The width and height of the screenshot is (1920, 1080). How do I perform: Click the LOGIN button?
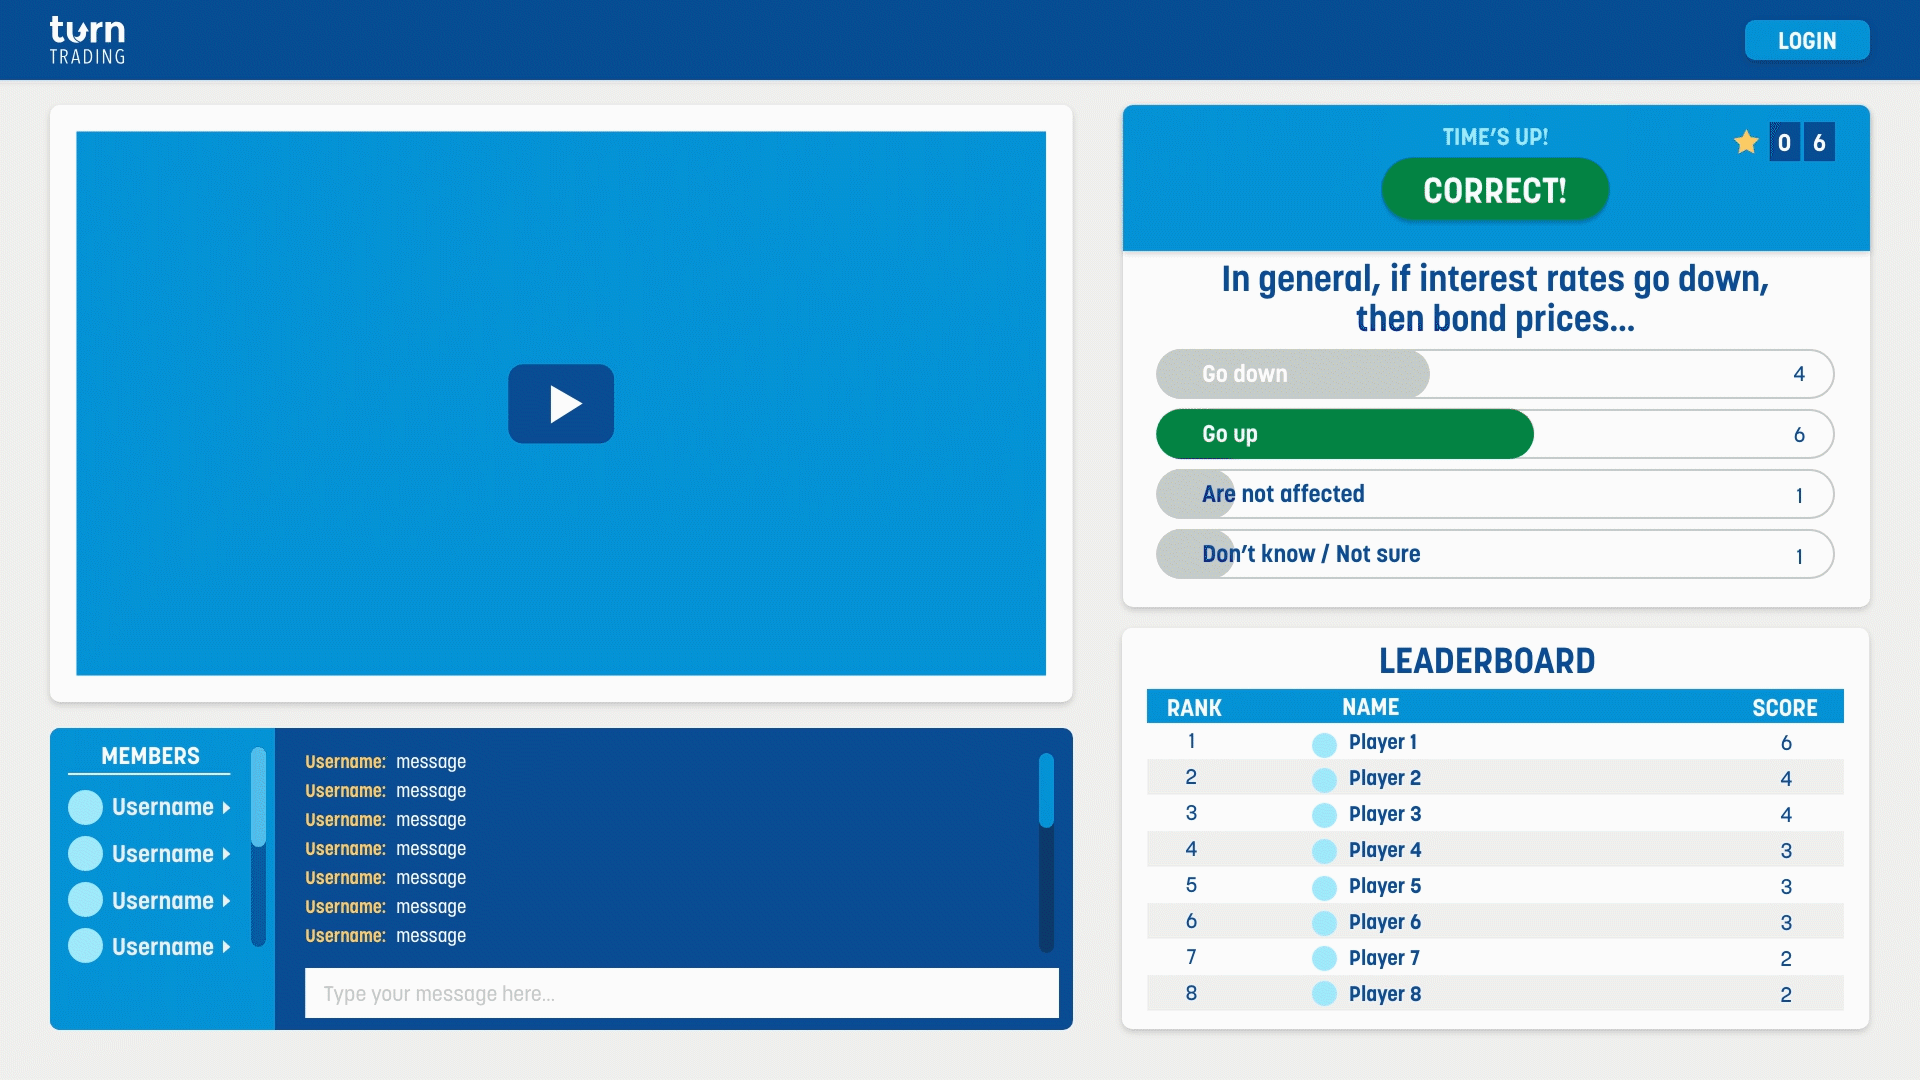click(1806, 41)
